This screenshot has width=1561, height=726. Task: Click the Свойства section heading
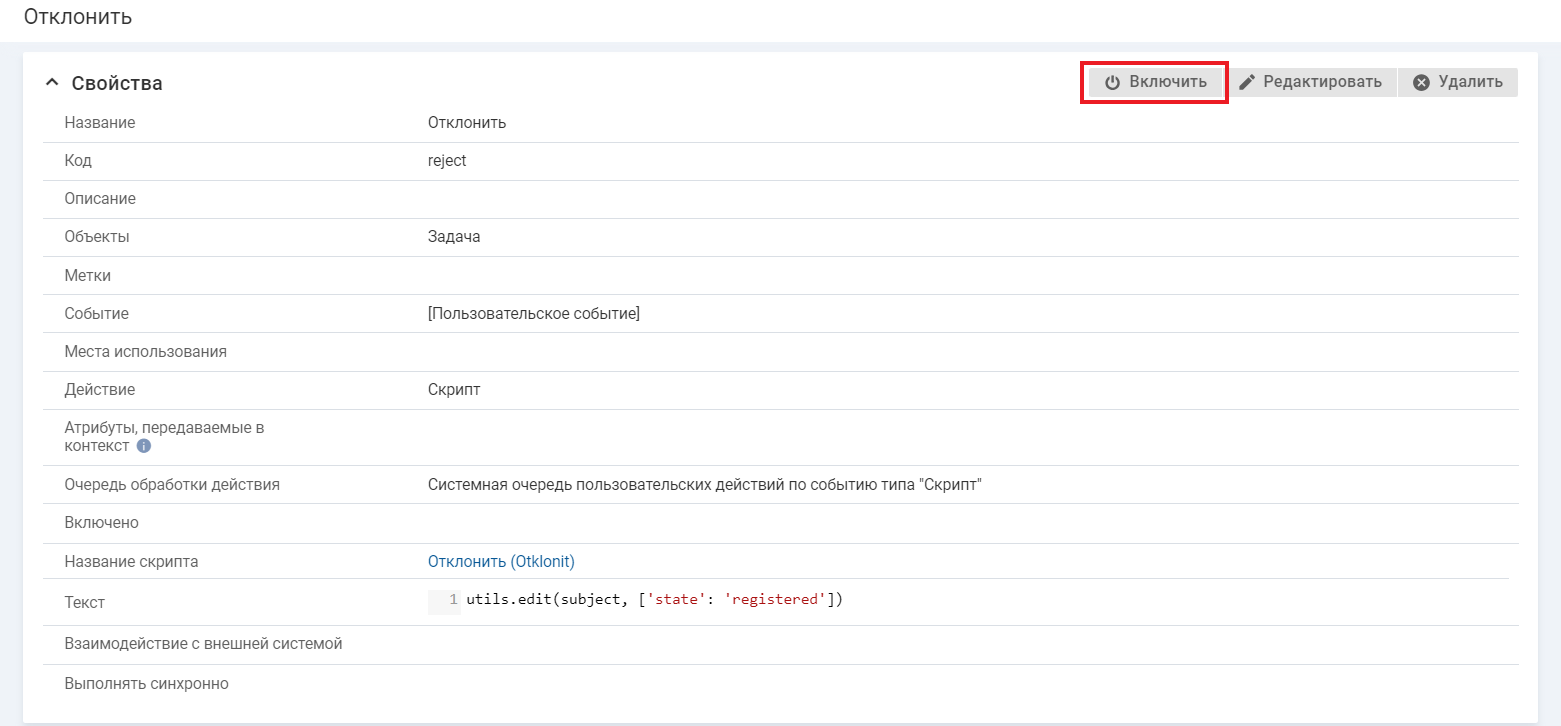click(x=117, y=83)
